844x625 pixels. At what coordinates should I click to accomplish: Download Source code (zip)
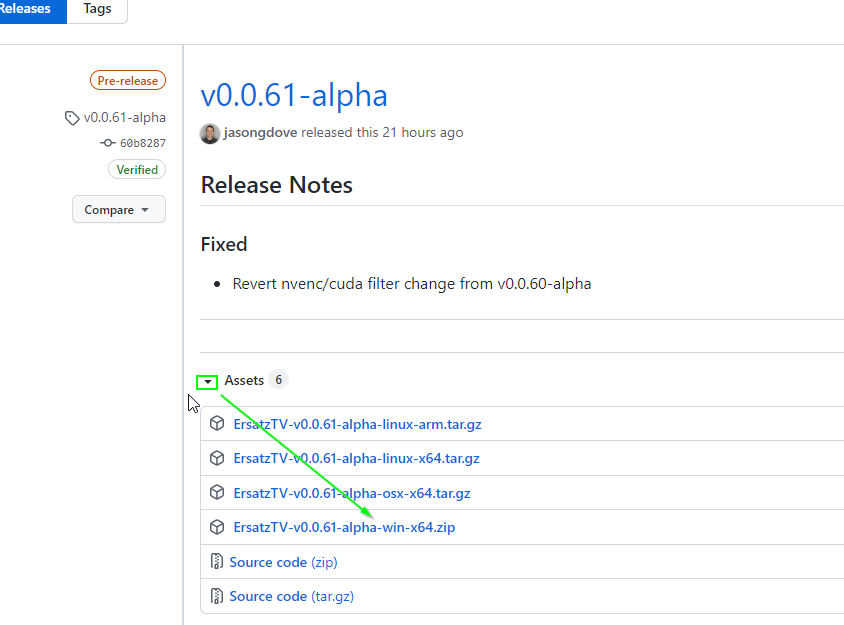click(284, 562)
